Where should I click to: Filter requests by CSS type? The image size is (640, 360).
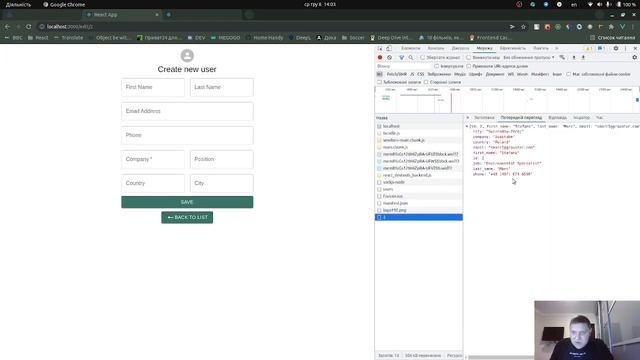click(x=420, y=74)
